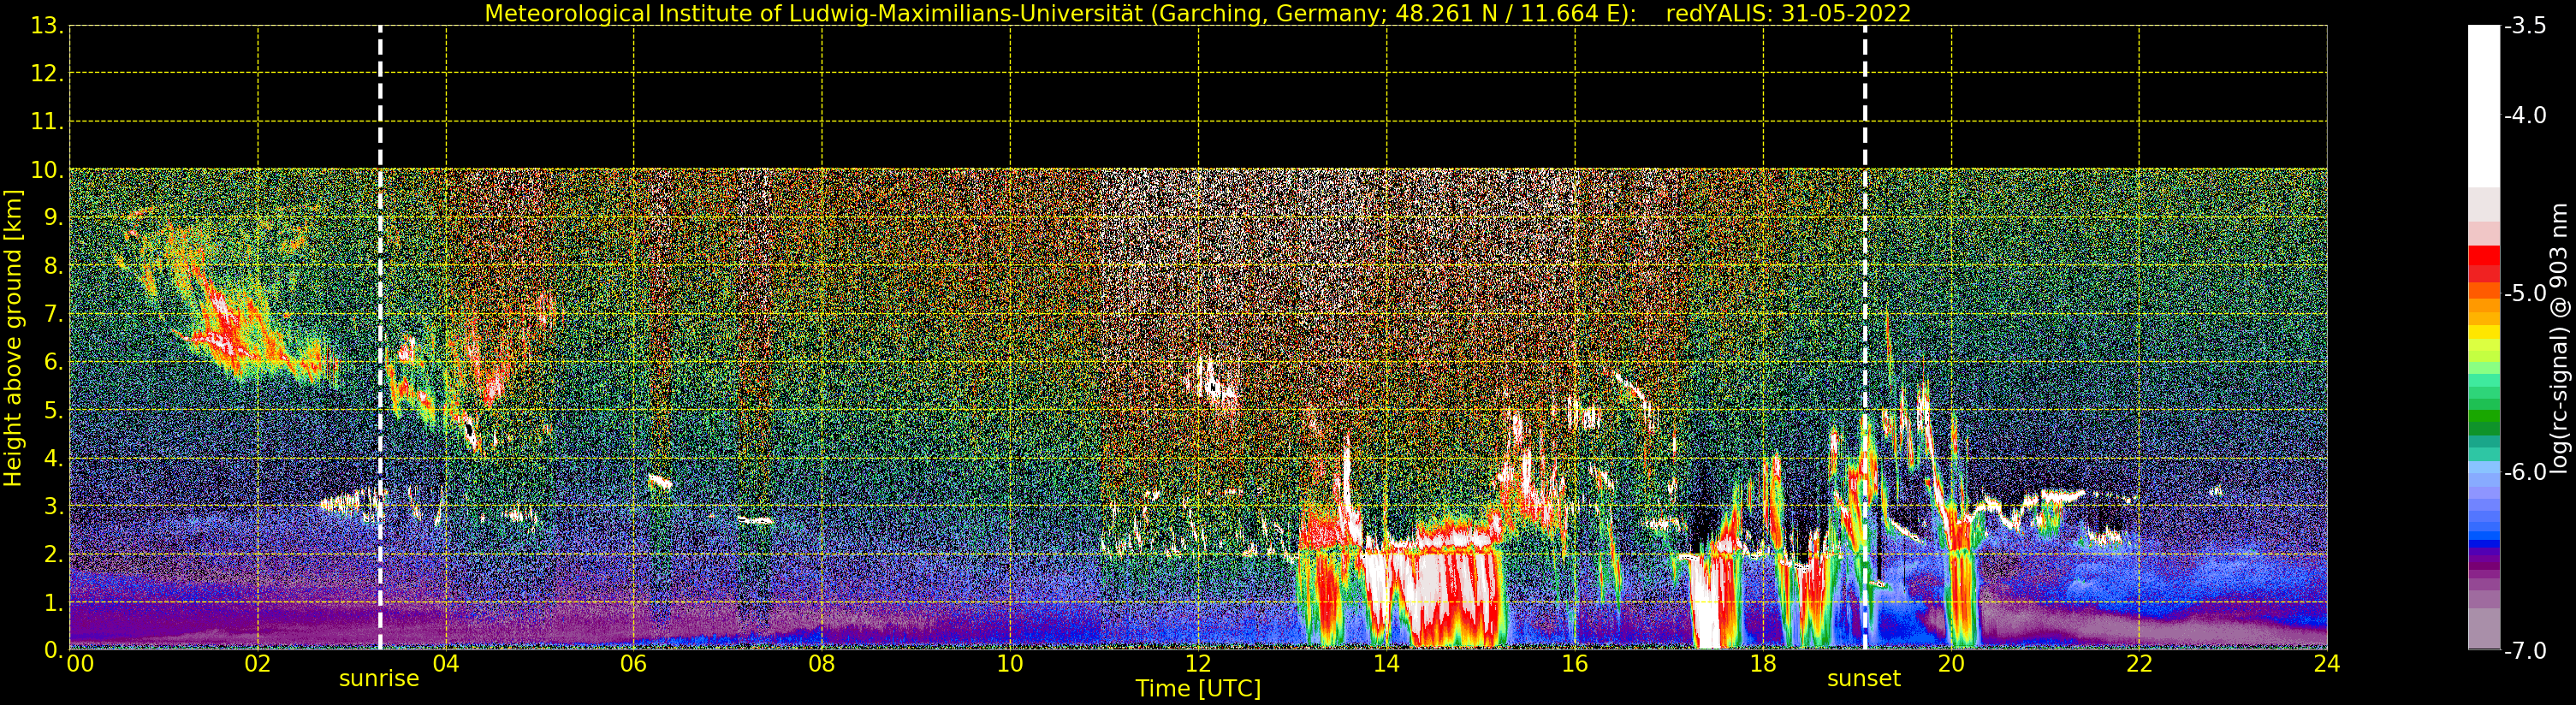This screenshot has height=705, width=2576.
Task: Click the '-4.0' colorbar tick label
Action: 2525,116
